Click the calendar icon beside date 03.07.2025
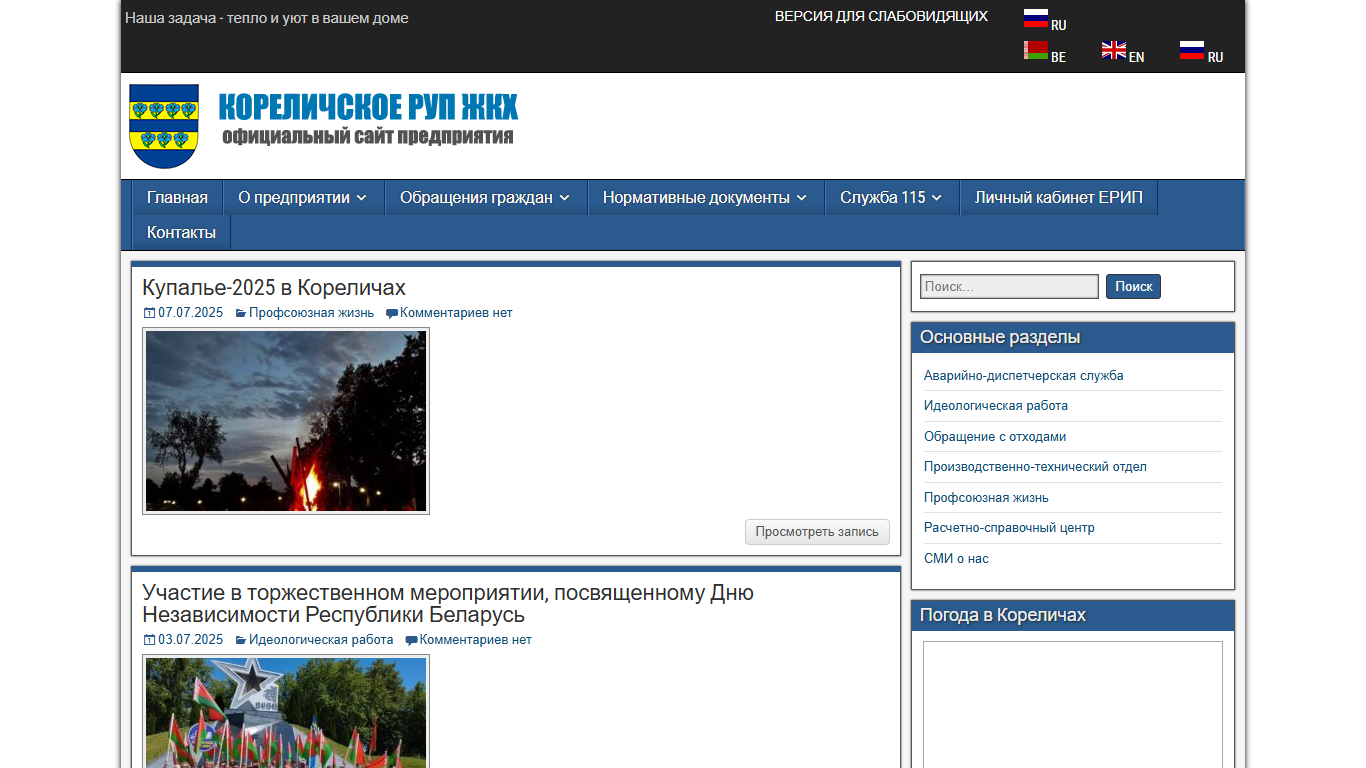 (x=149, y=640)
